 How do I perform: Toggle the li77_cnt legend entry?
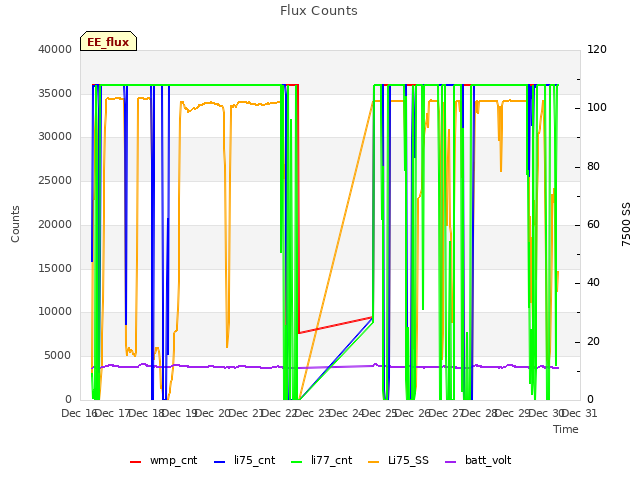click(321, 460)
